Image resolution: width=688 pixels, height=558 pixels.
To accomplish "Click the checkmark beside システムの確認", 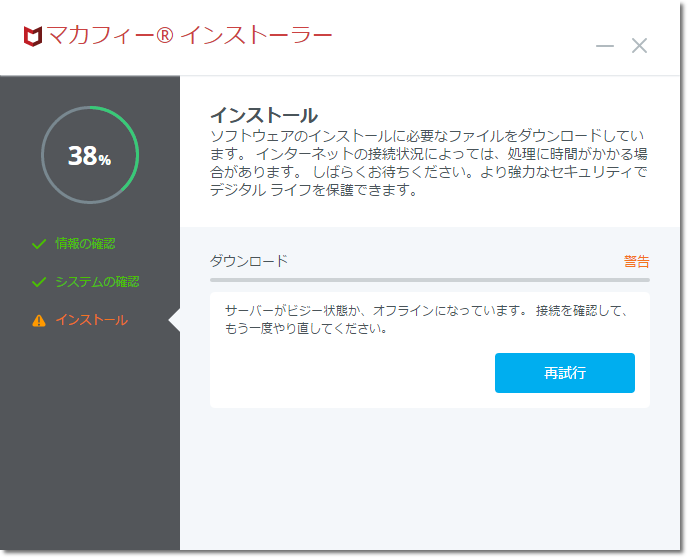I will click(39, 282).
